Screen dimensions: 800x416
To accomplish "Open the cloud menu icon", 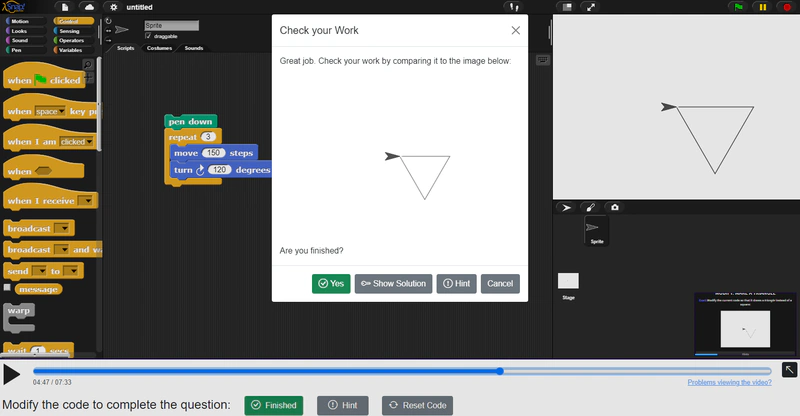I will click(x=87, y=7).
